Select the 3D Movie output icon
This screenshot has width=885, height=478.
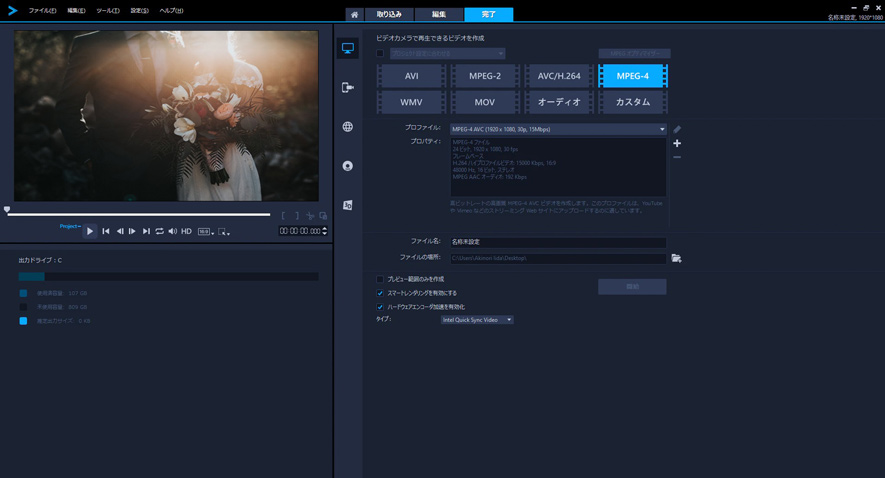348,205
